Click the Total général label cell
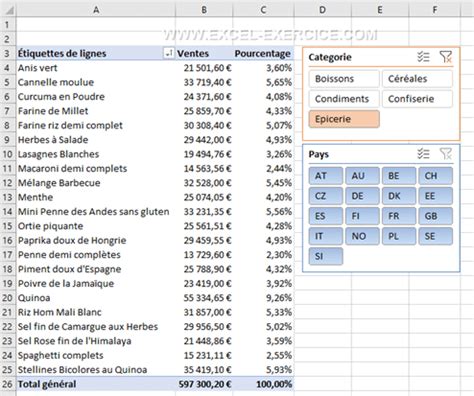This screenshot has height=396, width=474. (x=96, y=384)
